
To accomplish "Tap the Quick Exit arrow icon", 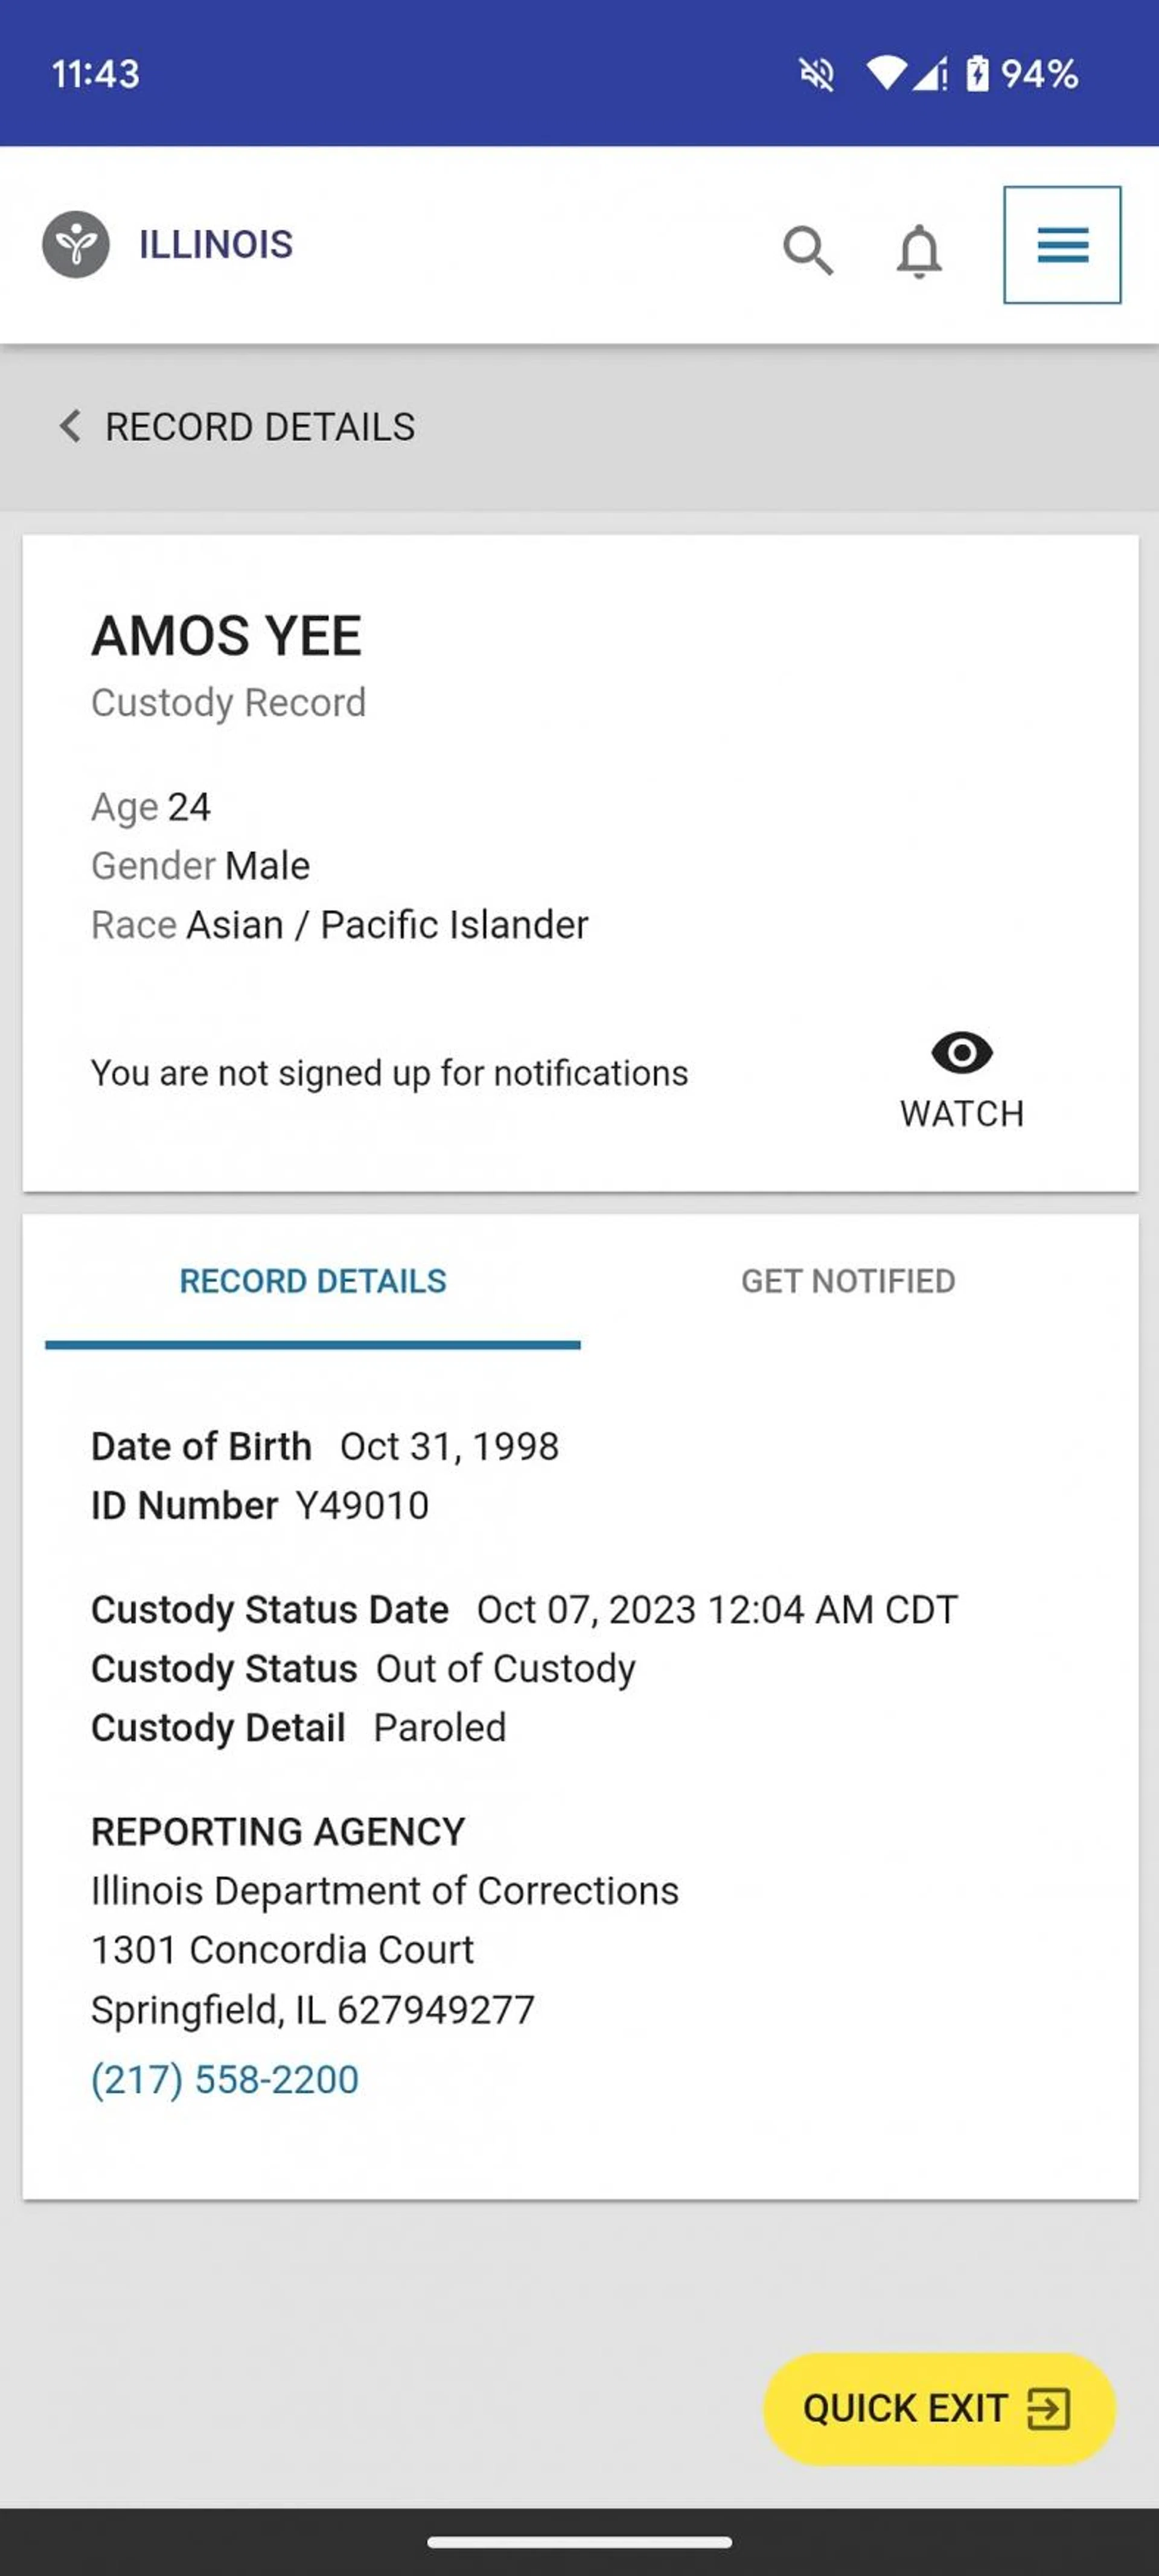I will pos(1049,2408).
